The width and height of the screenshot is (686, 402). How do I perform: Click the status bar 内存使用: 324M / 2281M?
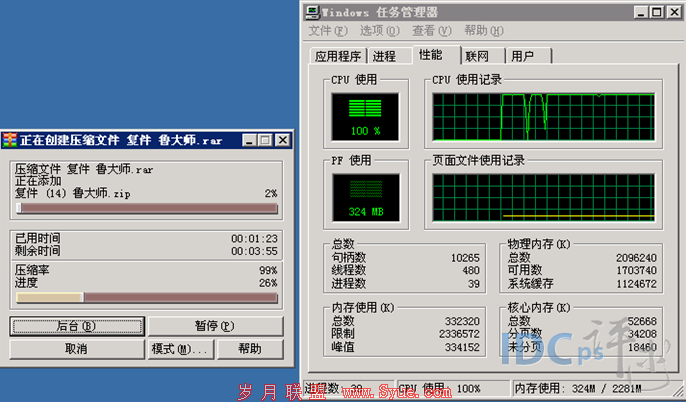pyautogui.click(x=578, y=388)
